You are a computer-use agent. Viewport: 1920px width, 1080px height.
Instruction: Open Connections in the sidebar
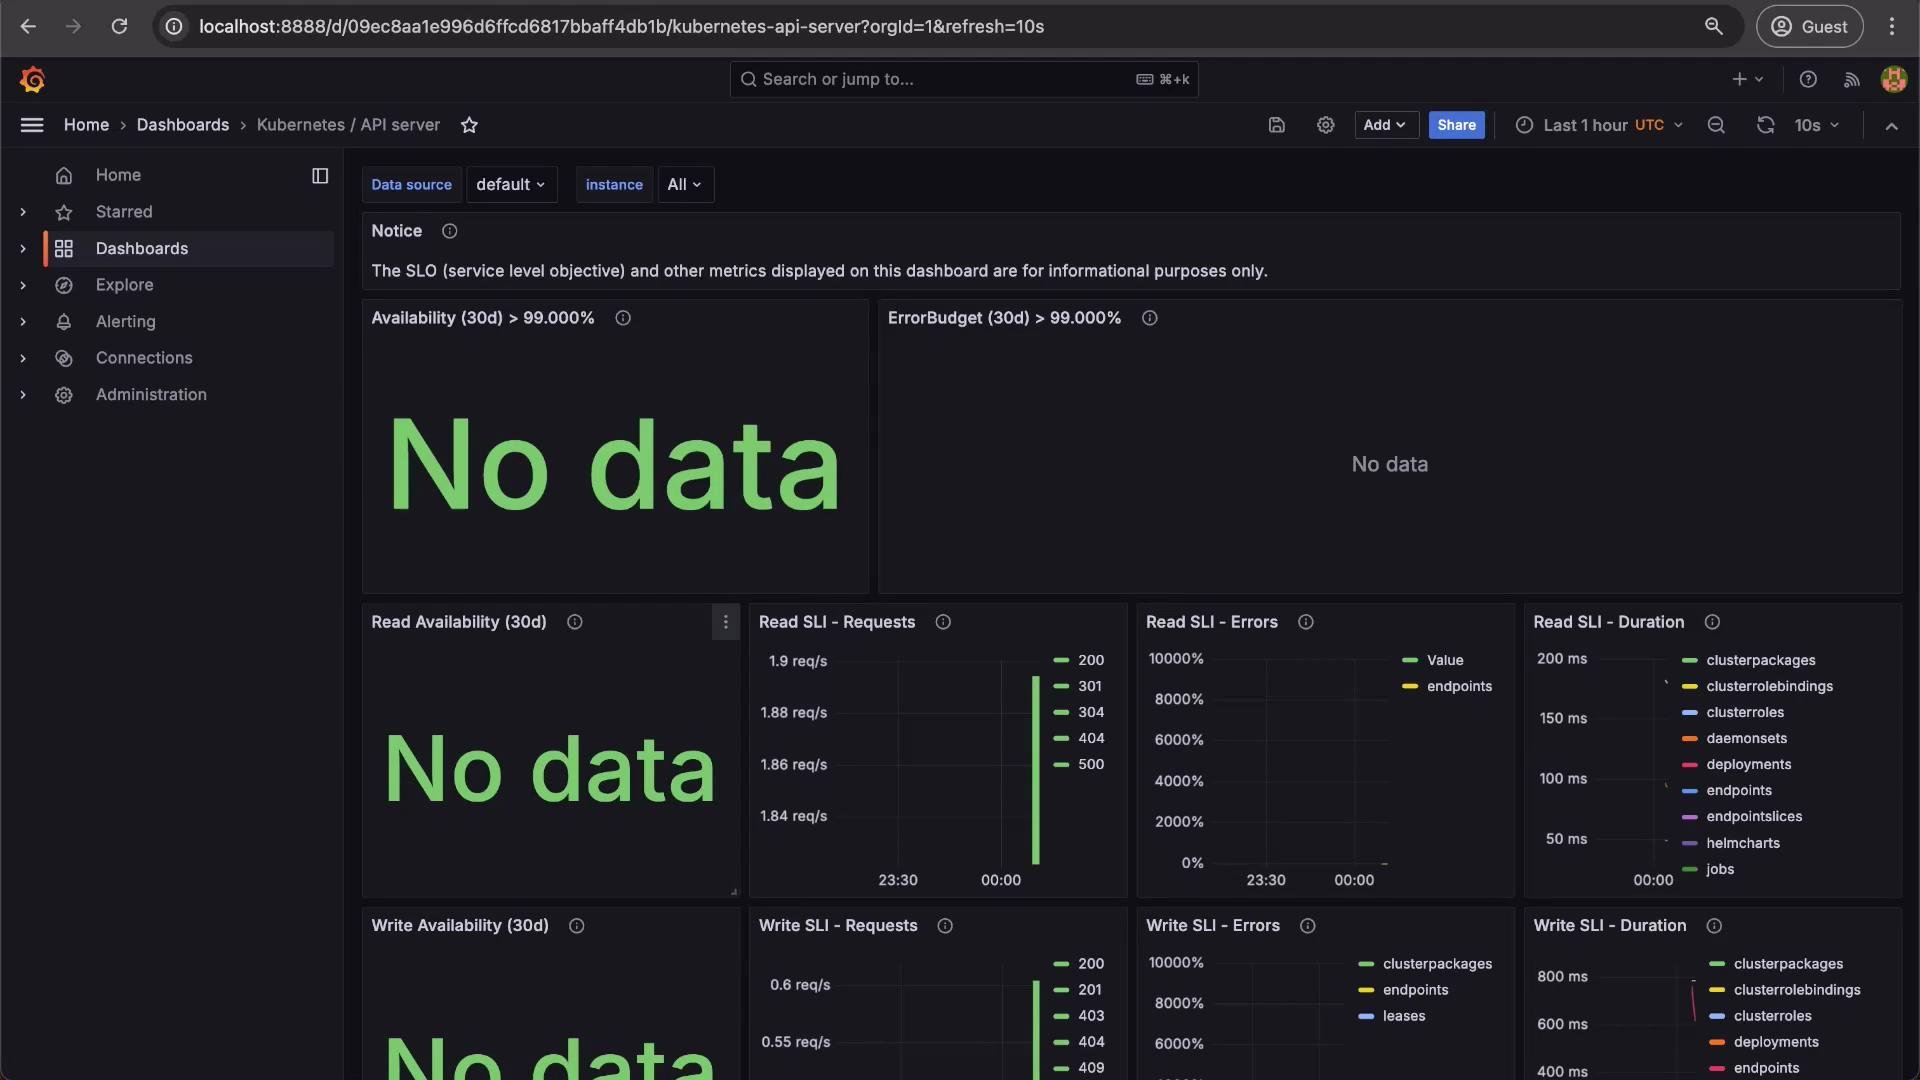[144, 358]
